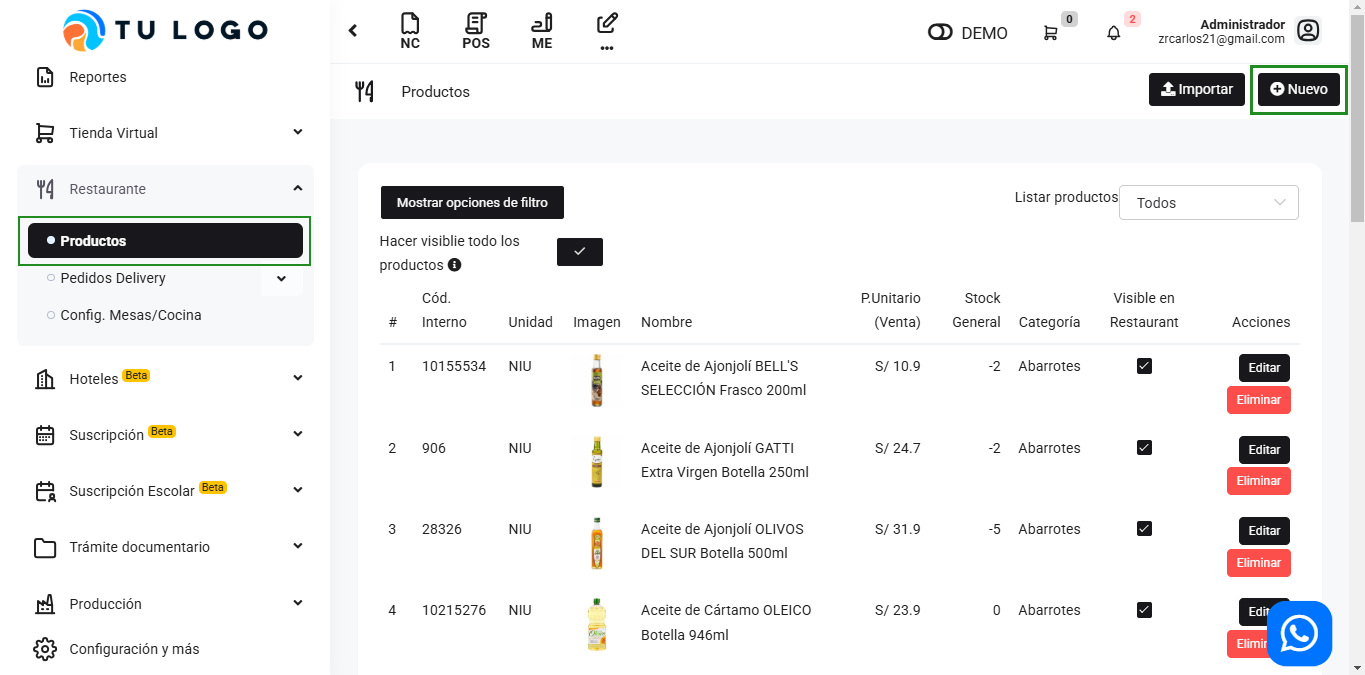1365x675 pixels.
Task: Open the Listar productos dropdown
Action: pos(1208,203)
